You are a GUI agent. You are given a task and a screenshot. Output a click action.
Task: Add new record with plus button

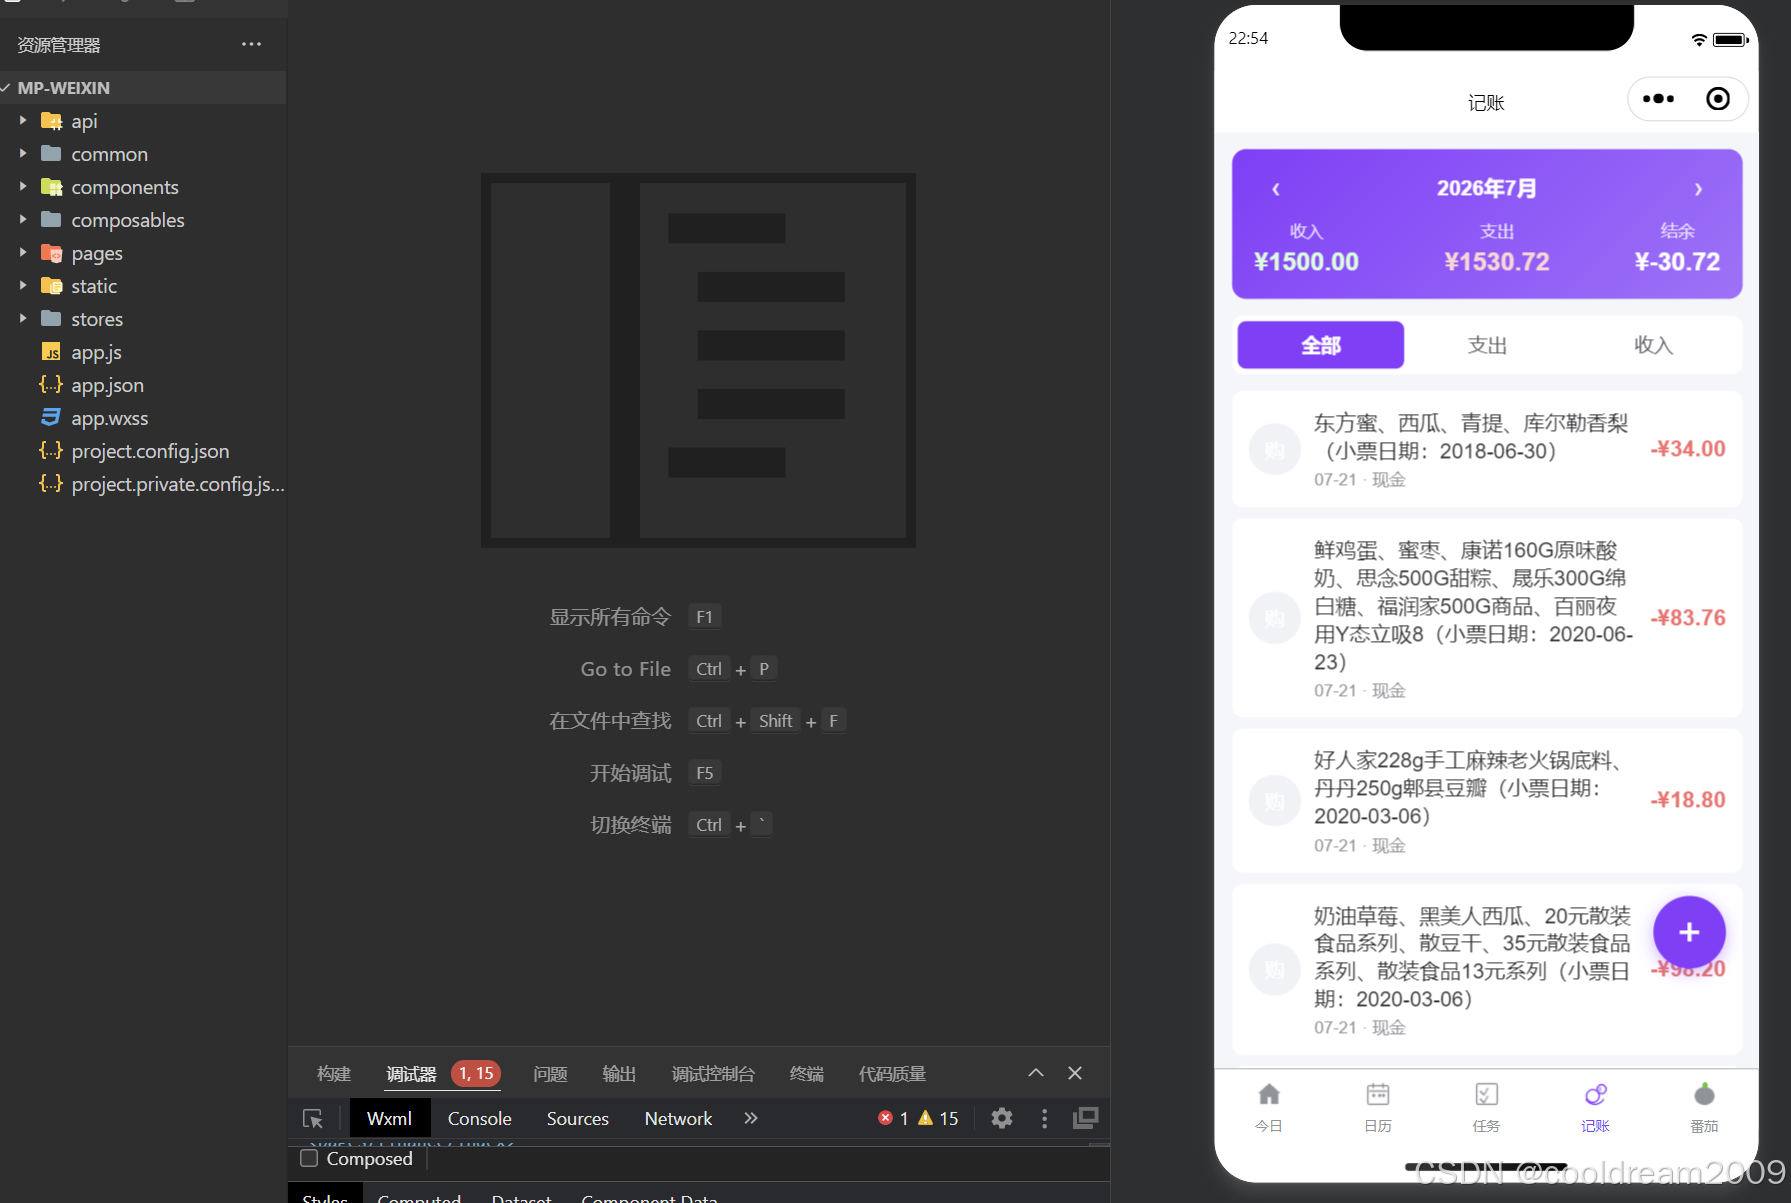pyautogui.click(x=1689, y=932)
